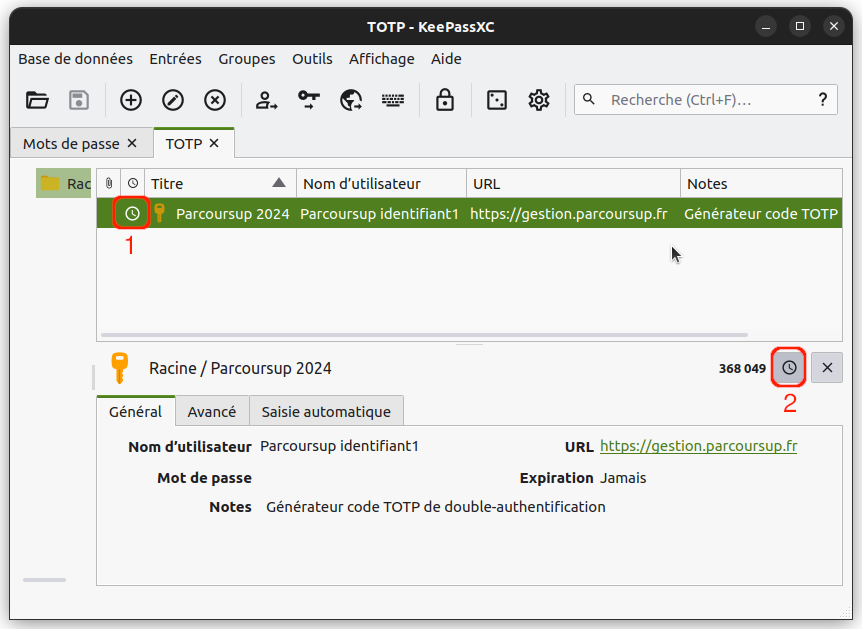Open the Base de données menu
This screenshot has height=629, width=862.
(x=75, y=59)
